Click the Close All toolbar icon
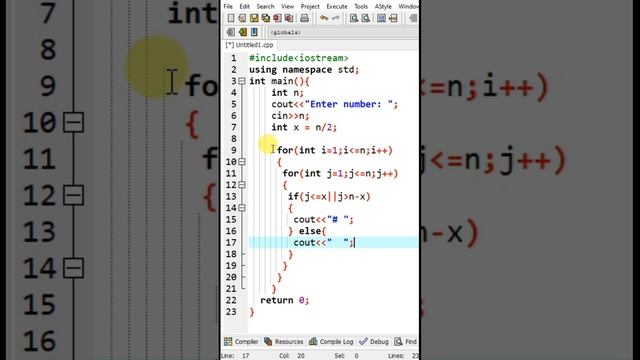This screenshot has height=360, width=640. pos(289,18)
